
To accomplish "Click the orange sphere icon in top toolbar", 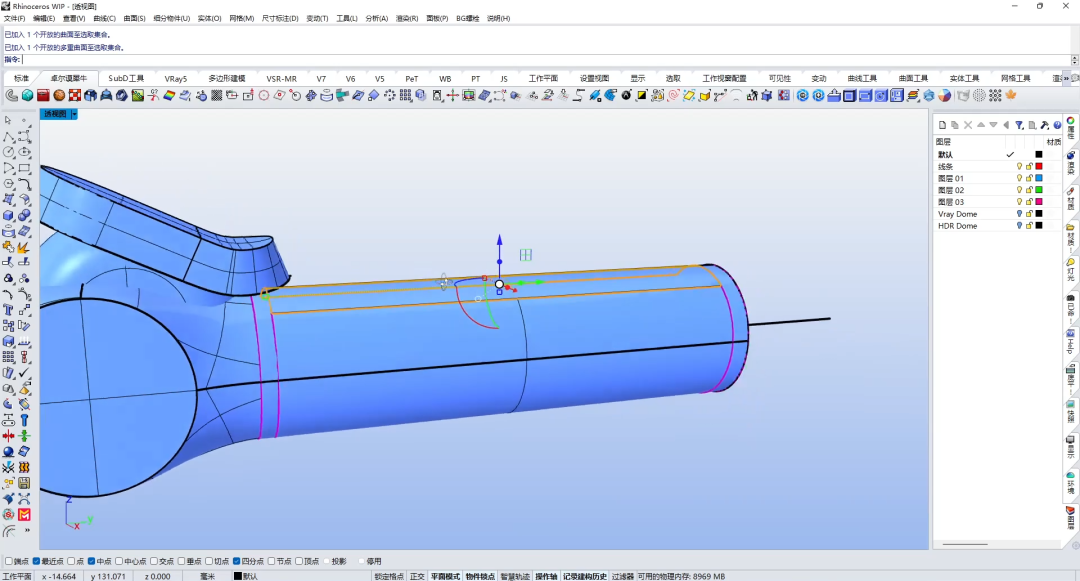I will coord(59,96).
